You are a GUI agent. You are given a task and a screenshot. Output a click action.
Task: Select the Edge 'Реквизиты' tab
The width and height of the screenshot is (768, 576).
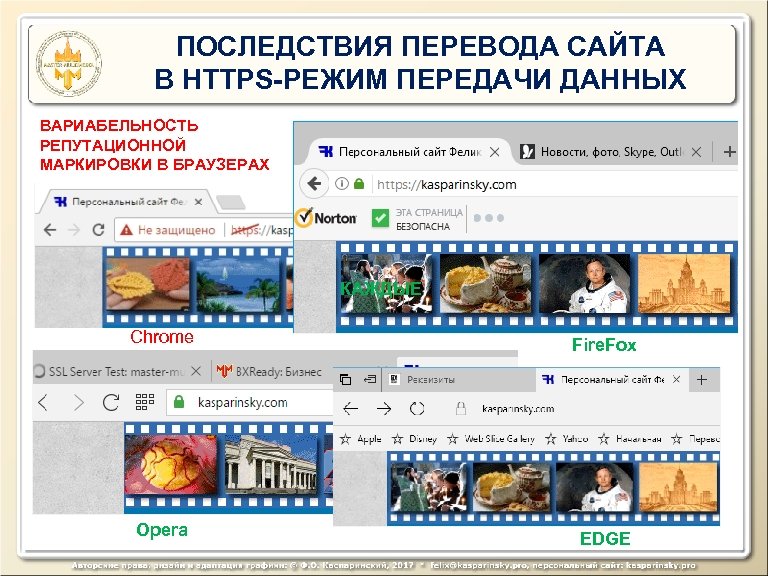pos(458,380)
